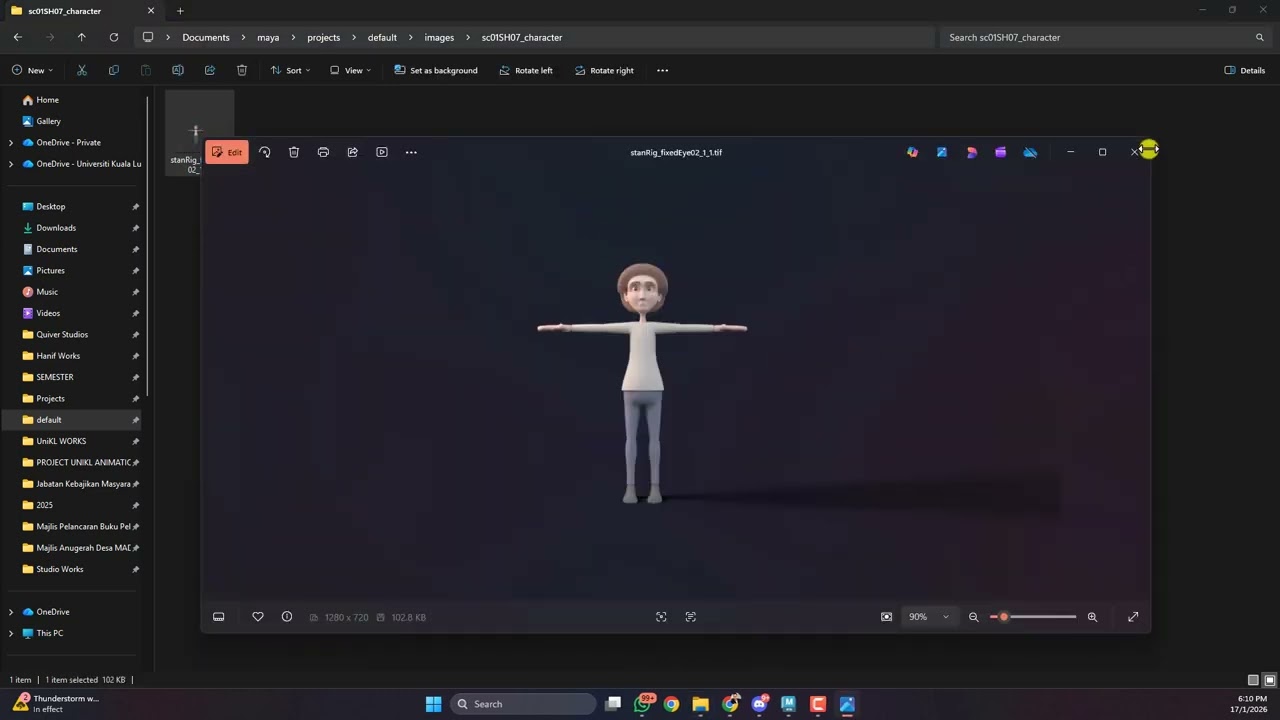Enter full screen in Photos viewer

click(1133, 617)
